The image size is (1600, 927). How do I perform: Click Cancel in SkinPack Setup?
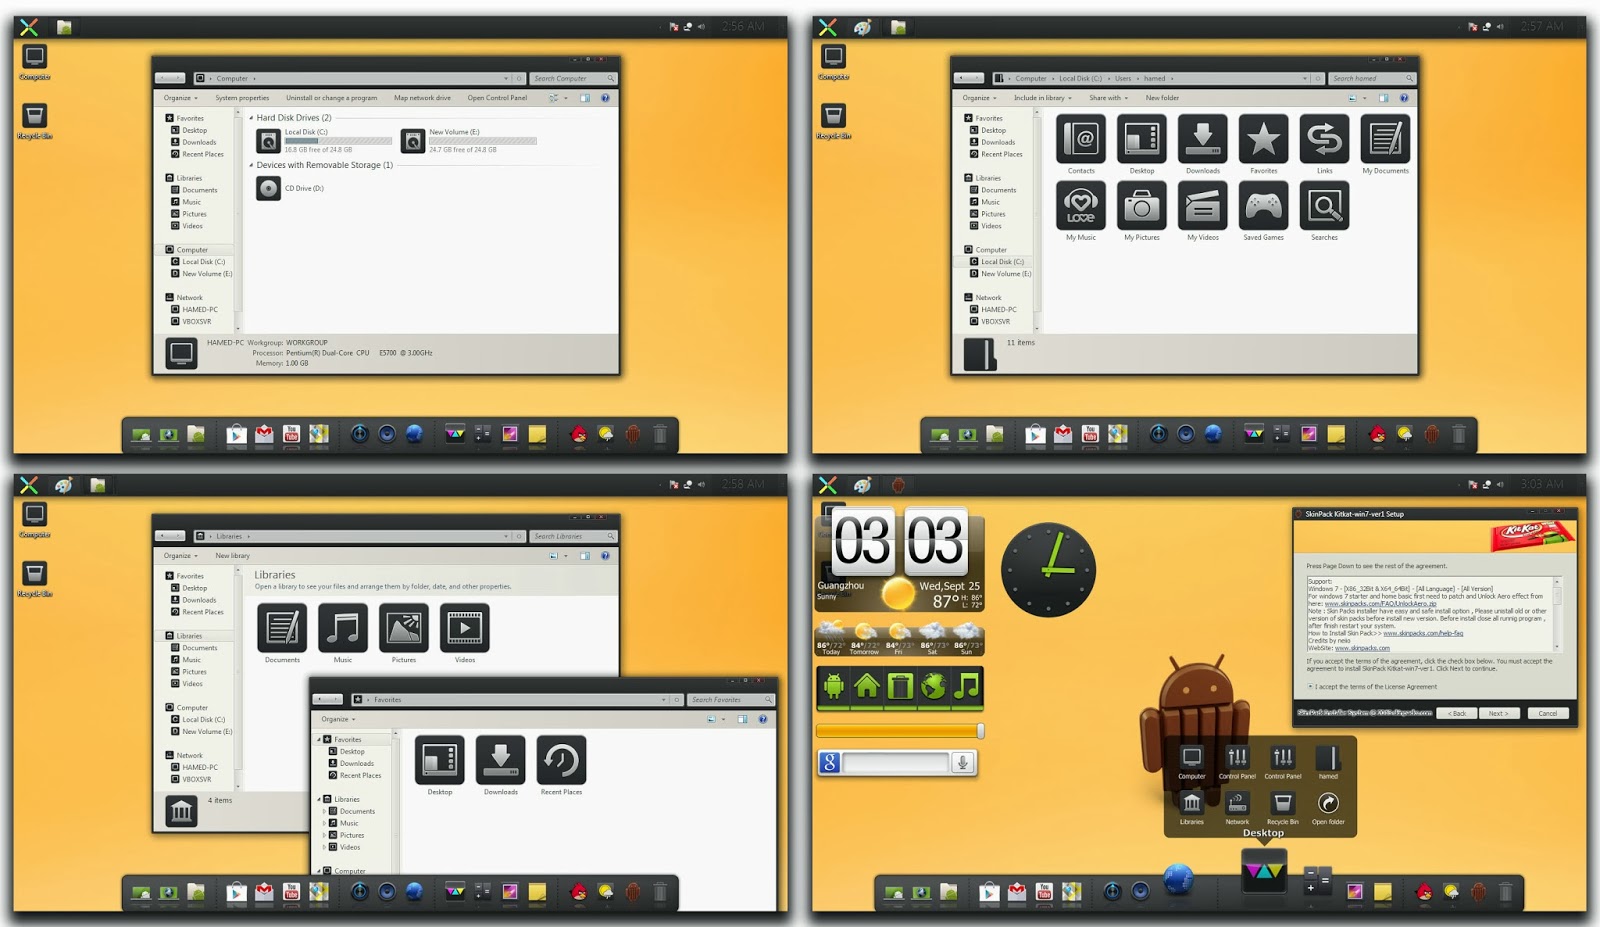click(x=1548, y=713)
